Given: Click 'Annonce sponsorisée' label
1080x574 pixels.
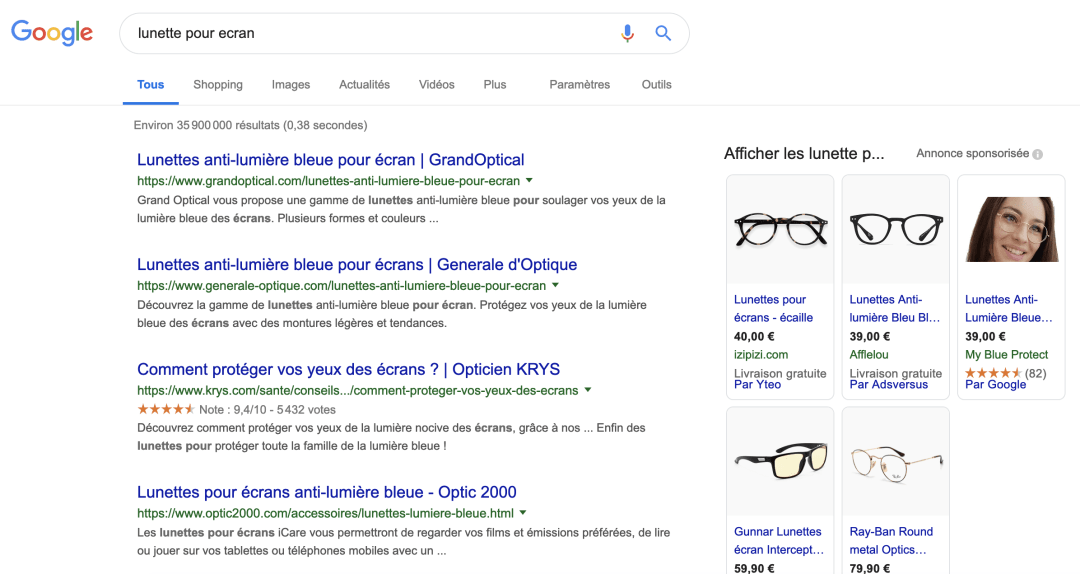Looking at the screenshot, I should click(x=973, y=154).
